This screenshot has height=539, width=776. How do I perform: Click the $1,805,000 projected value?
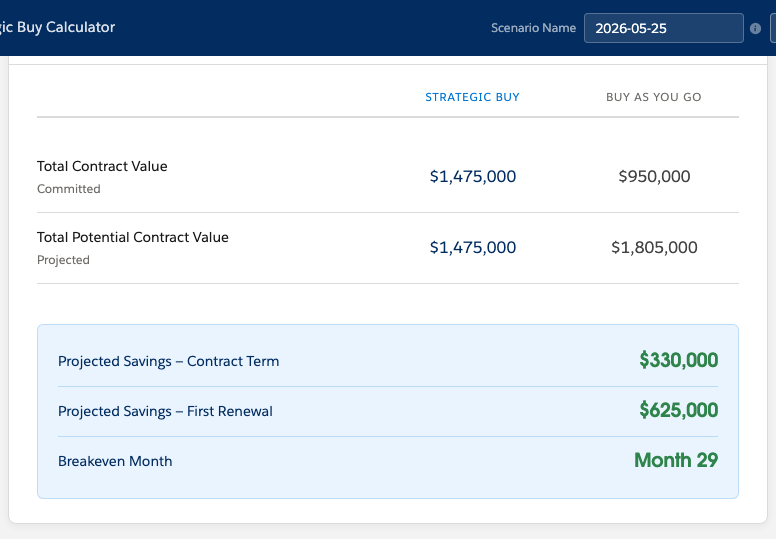654,247
